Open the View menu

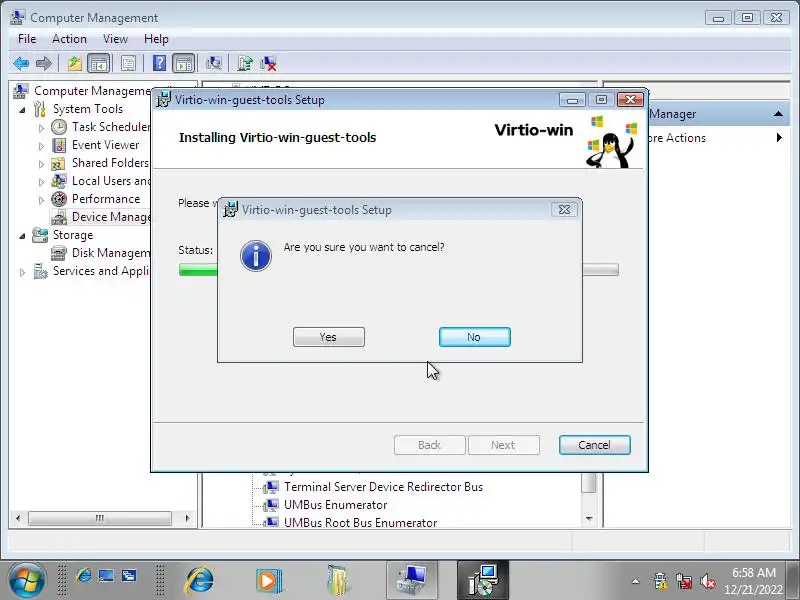(115, 39)
